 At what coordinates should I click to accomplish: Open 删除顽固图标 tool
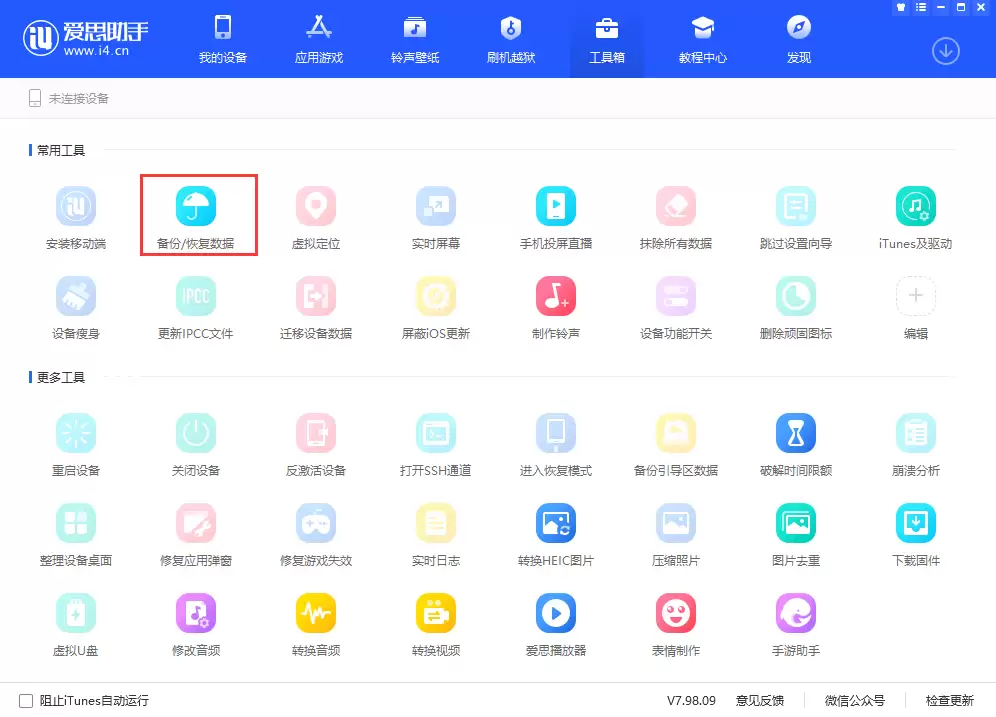coord(796,307)
